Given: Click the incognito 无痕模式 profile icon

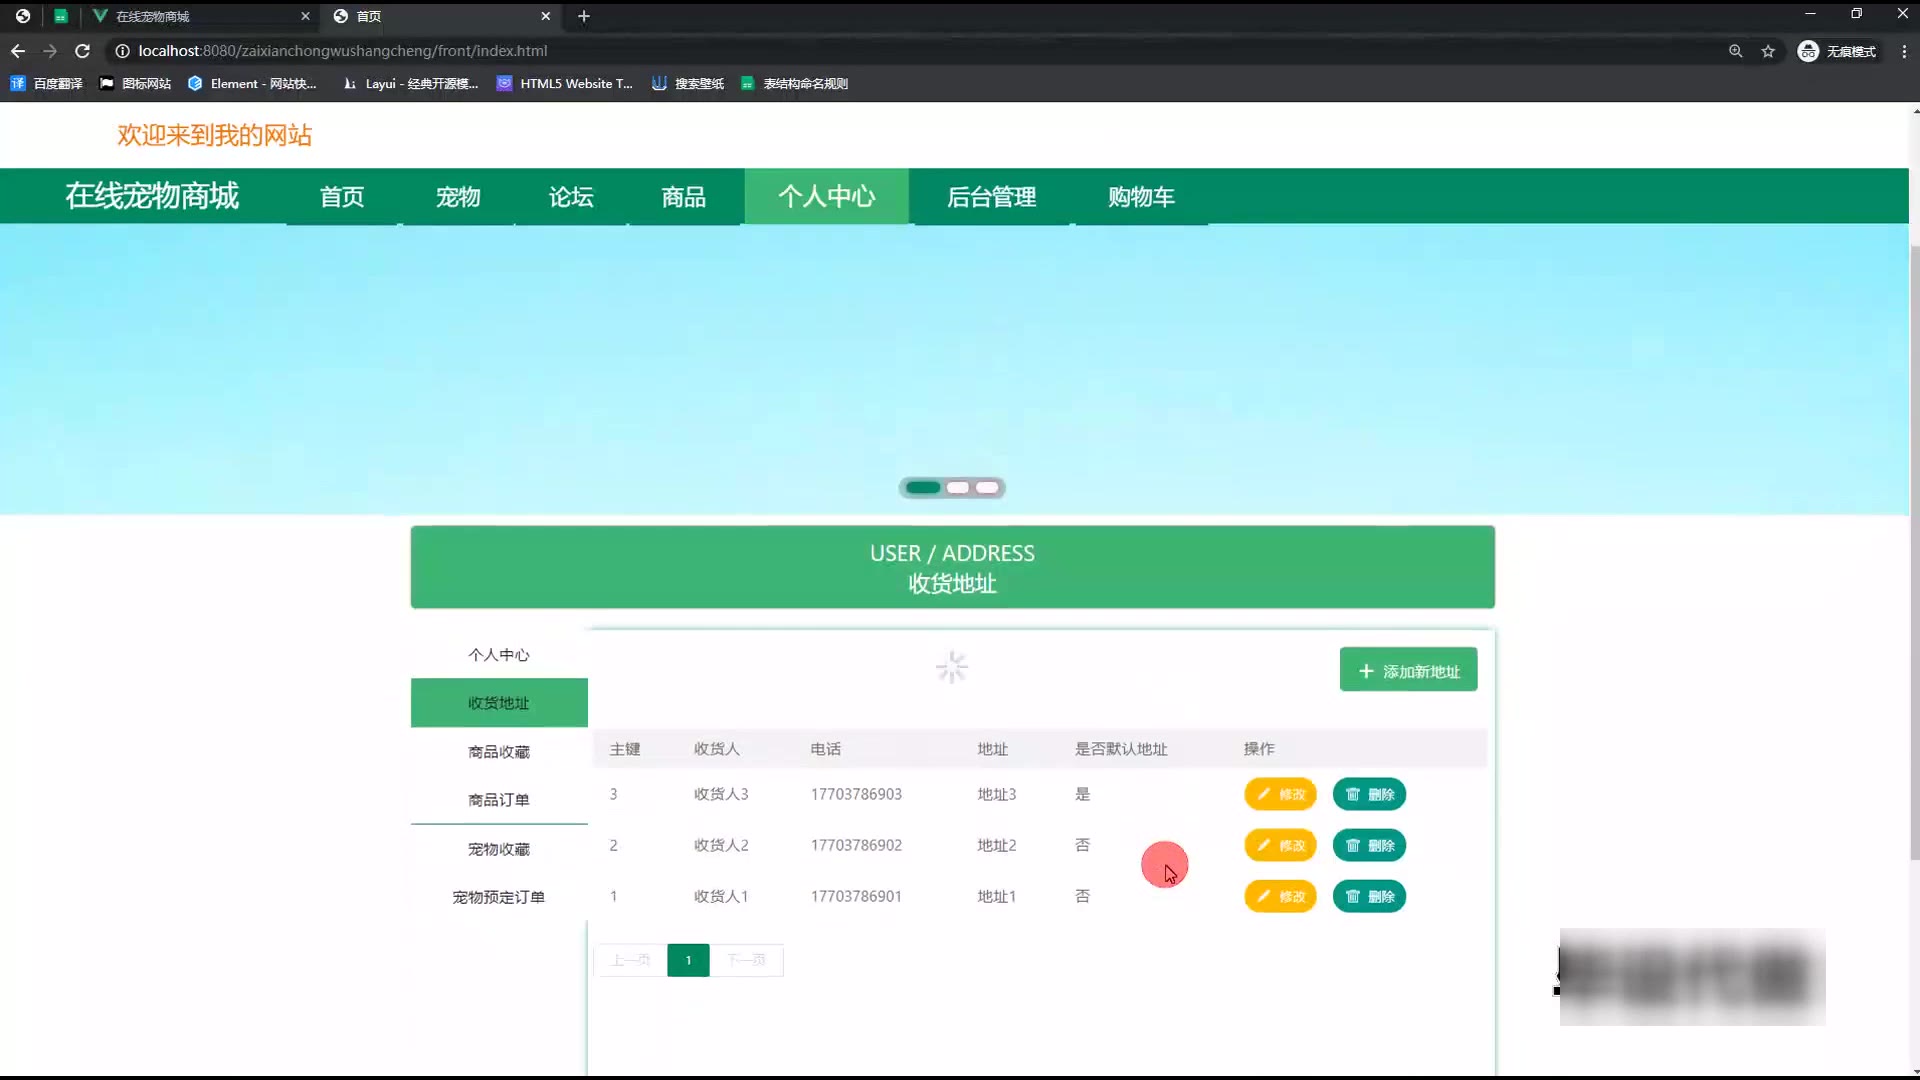Looking at the screenshot, I should coord(1808,51).
